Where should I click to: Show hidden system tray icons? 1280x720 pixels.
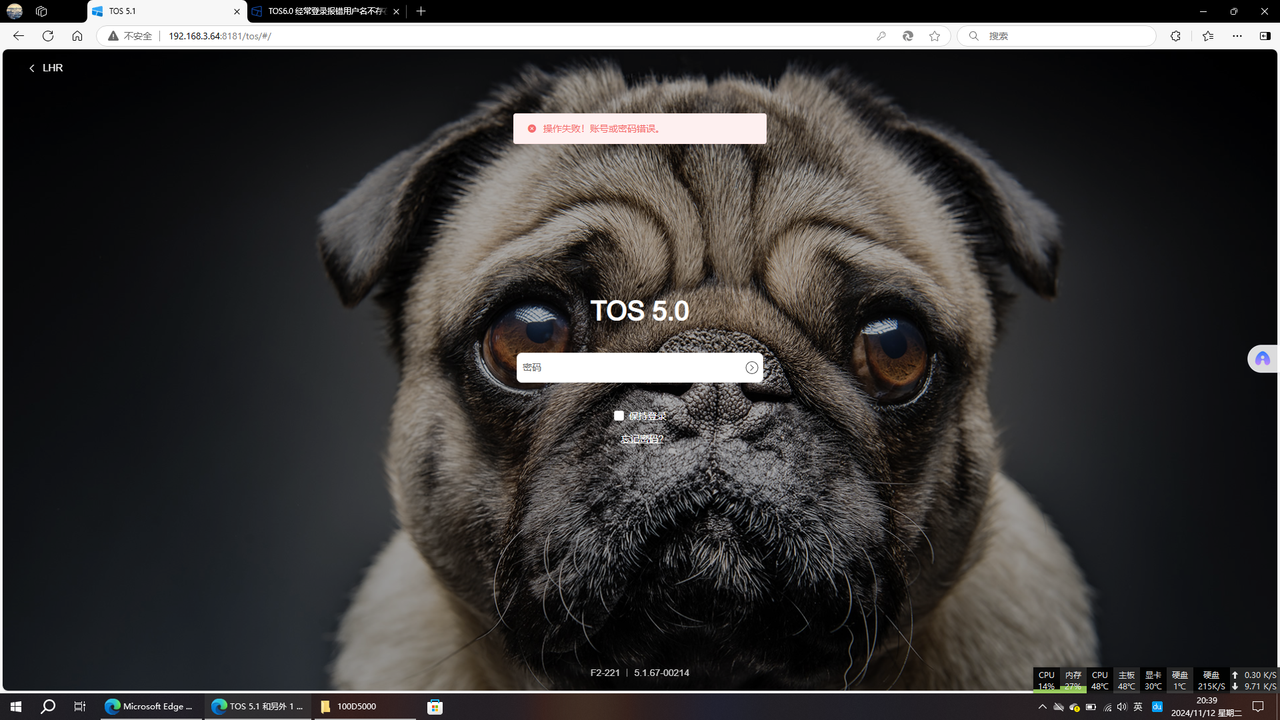1043,706
